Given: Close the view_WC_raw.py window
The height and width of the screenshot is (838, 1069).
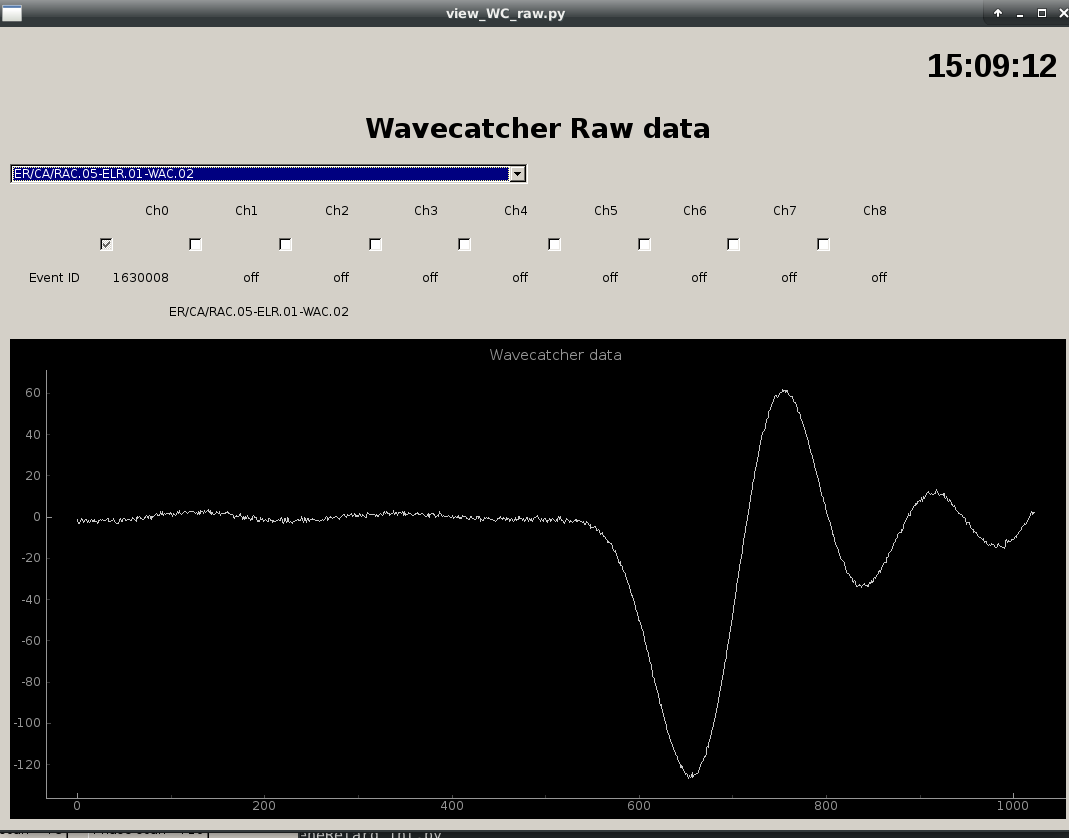Looking at the screenshot, I should (1059, 13).
